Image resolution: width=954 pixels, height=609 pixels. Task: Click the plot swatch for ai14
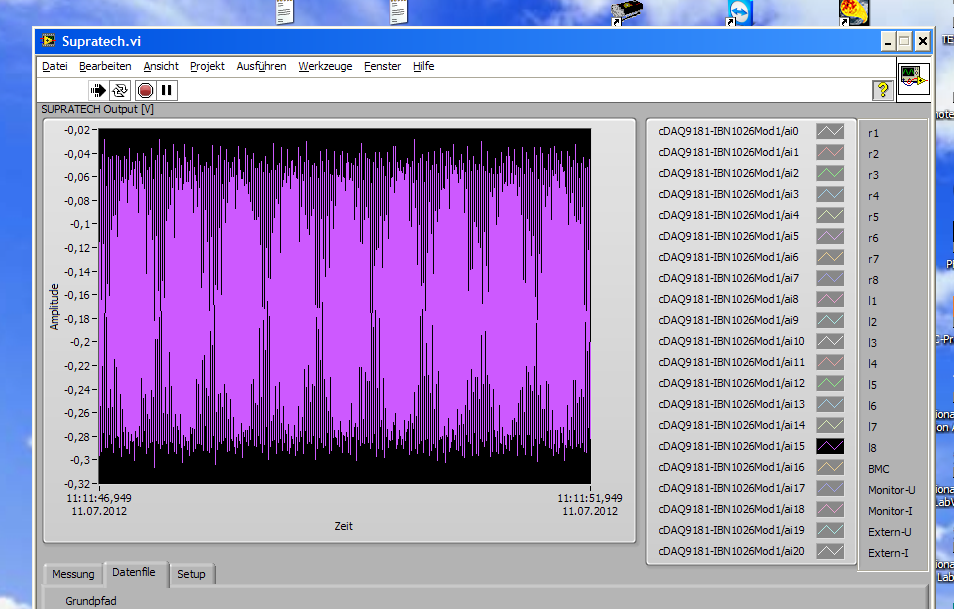tap(830, 425)
